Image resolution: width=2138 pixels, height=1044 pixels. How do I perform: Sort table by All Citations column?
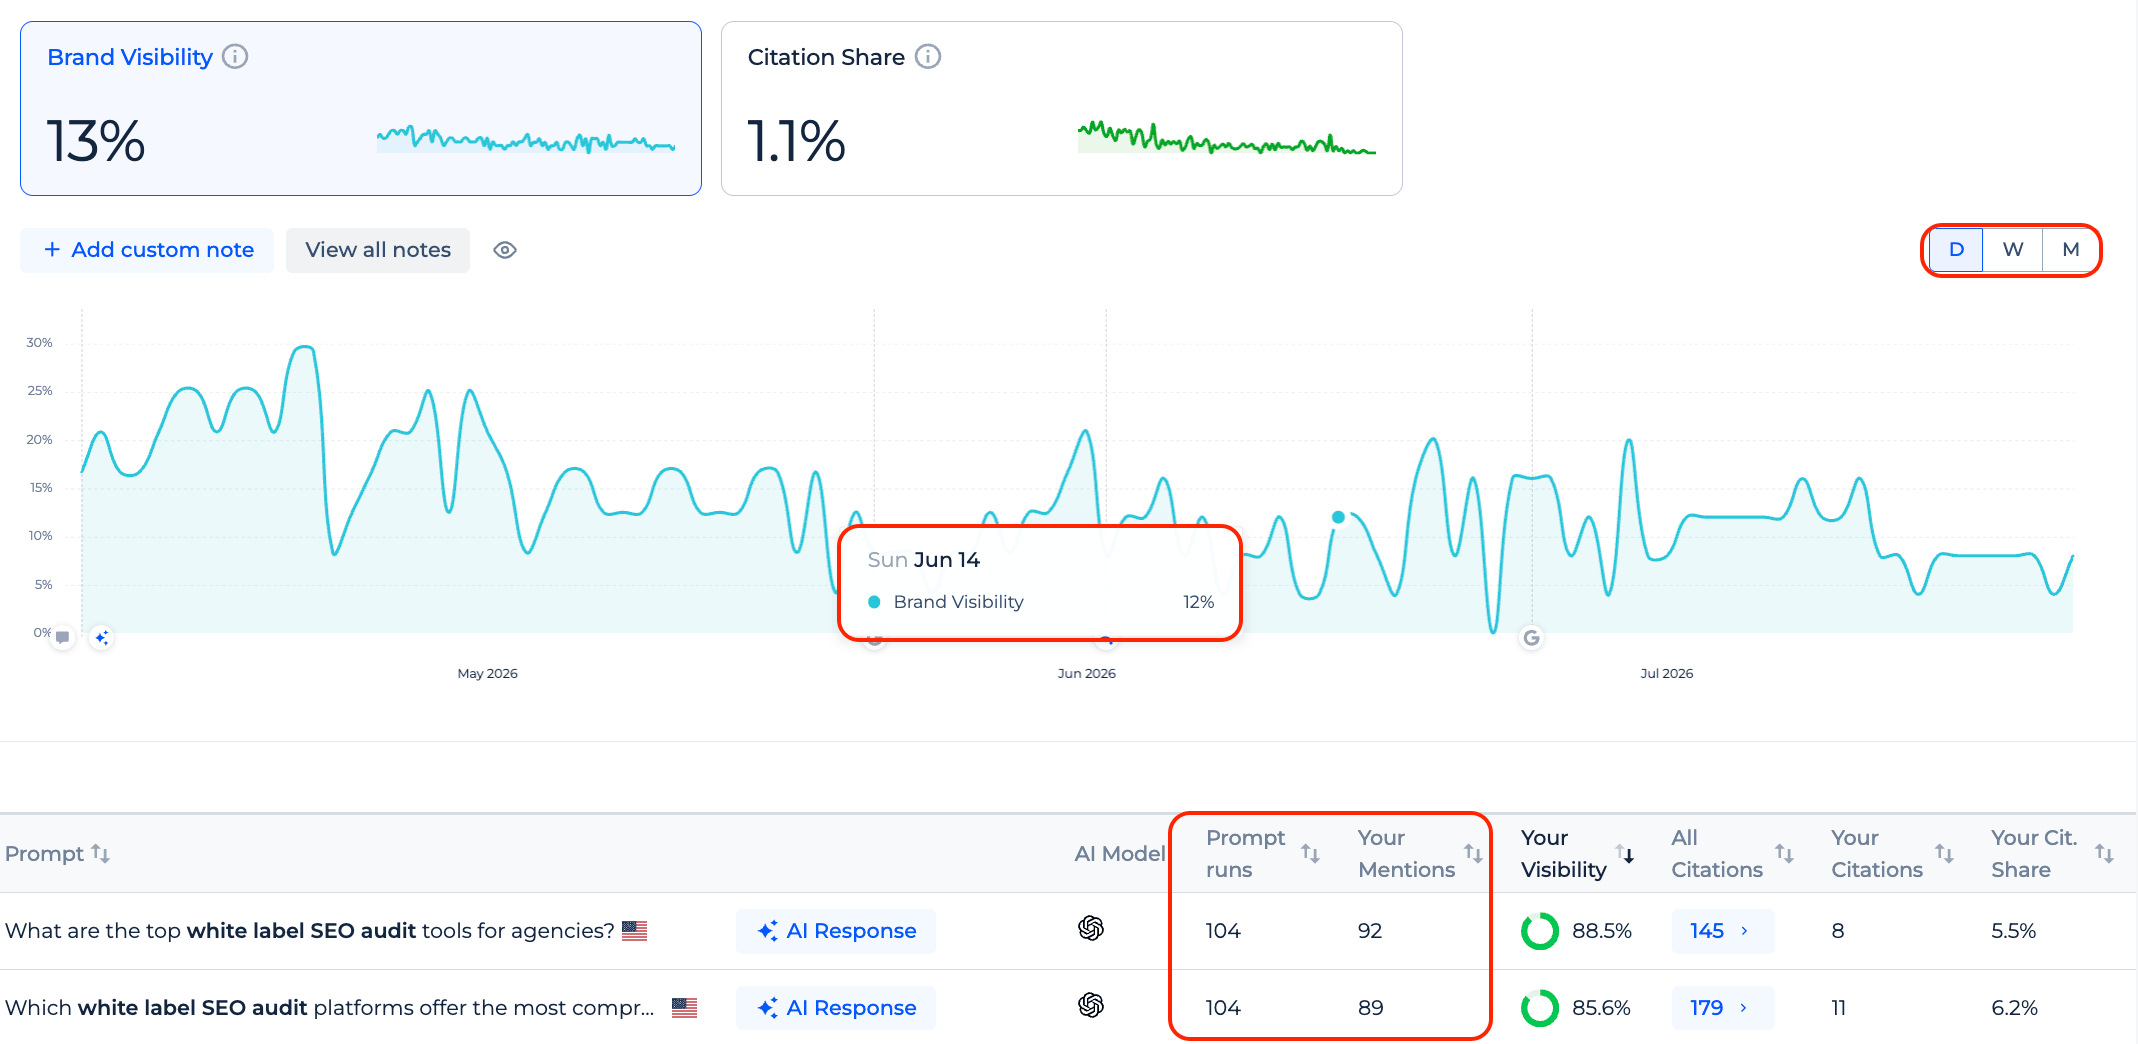tap(1784, 853)
